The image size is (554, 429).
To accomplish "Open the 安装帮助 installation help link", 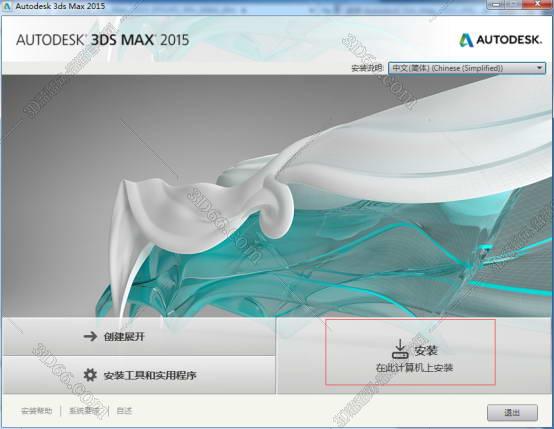I will coord(37,411).
